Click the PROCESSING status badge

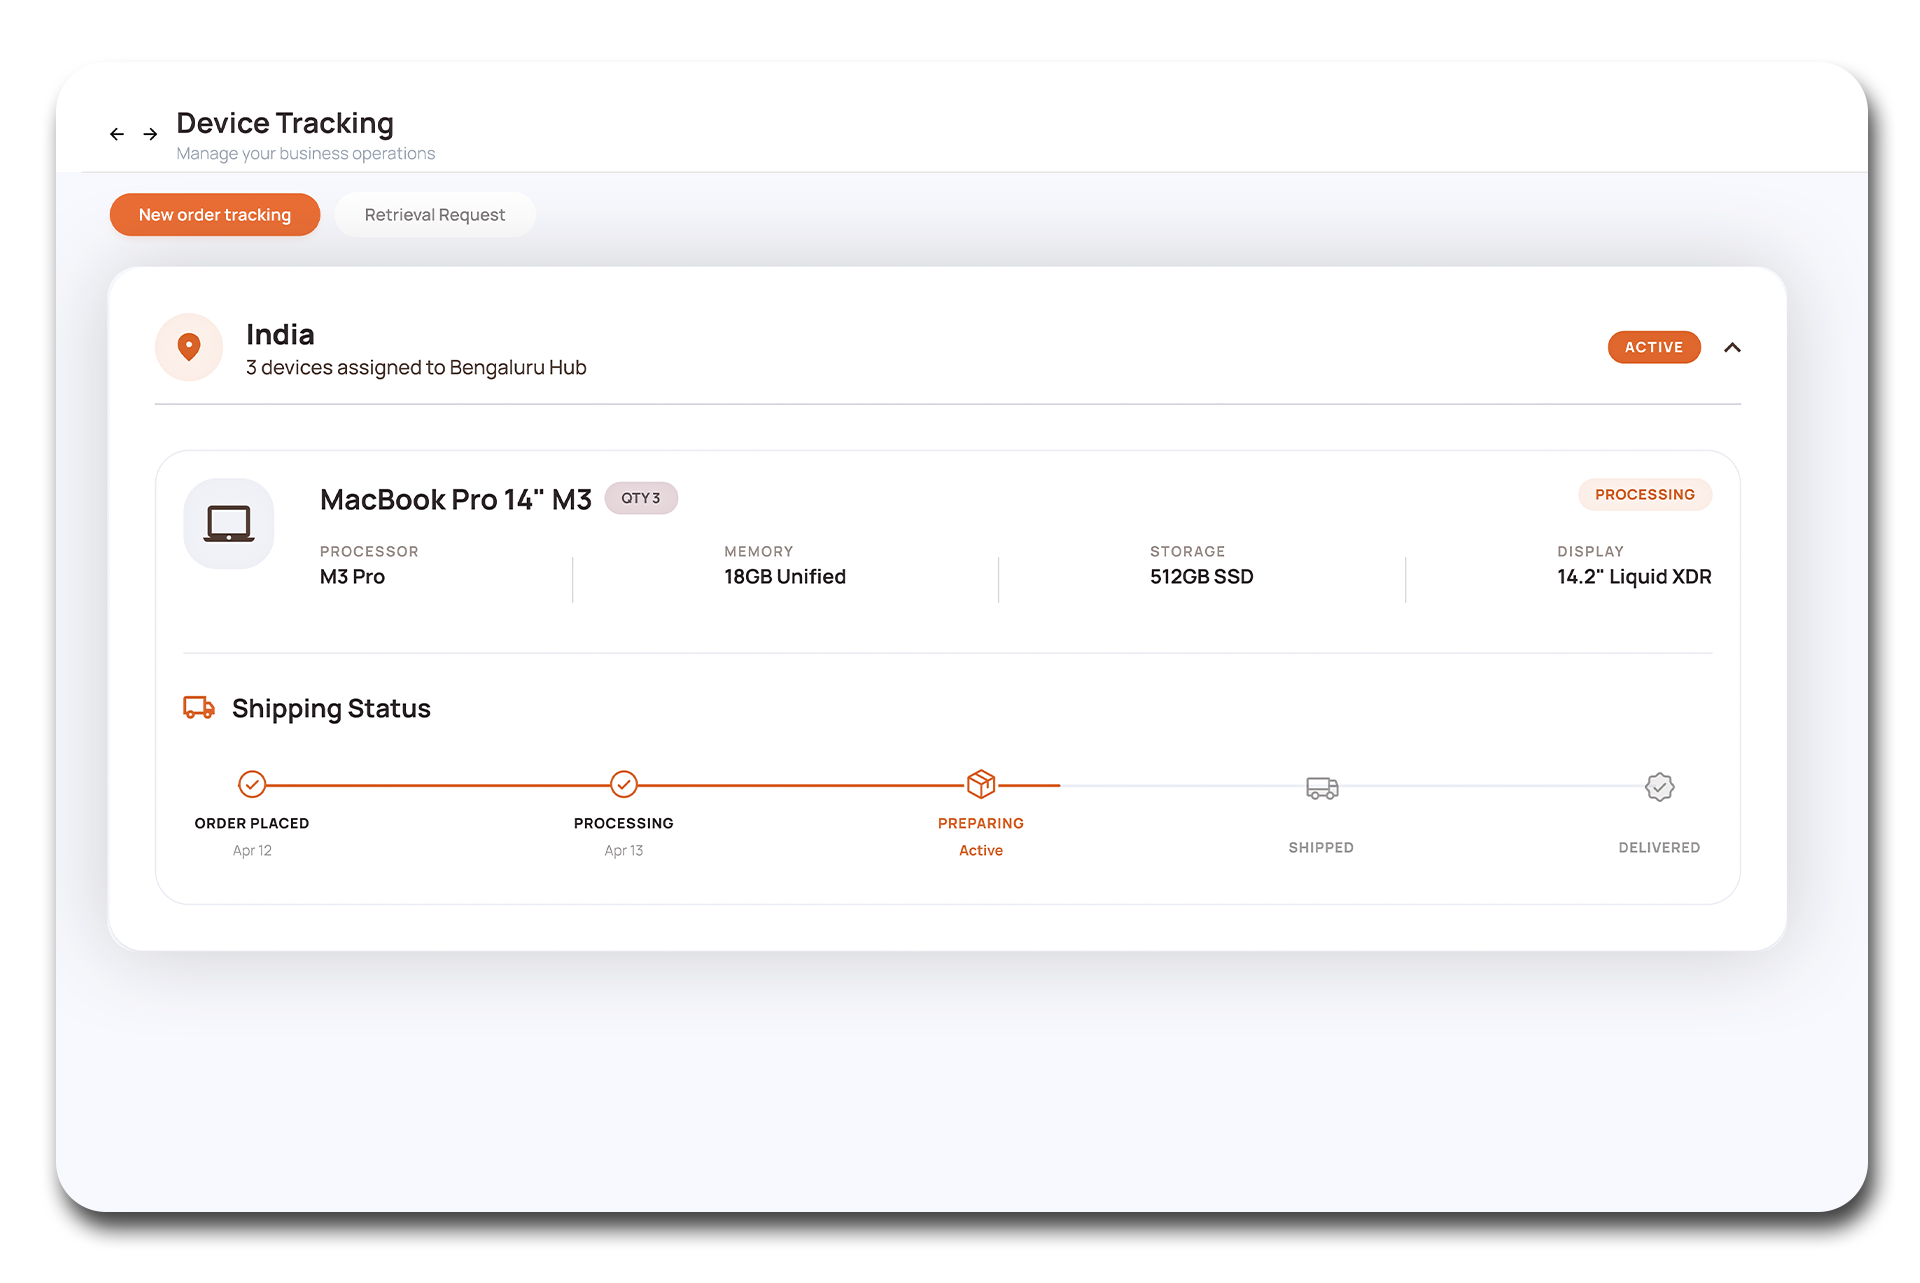(1645, 495)
